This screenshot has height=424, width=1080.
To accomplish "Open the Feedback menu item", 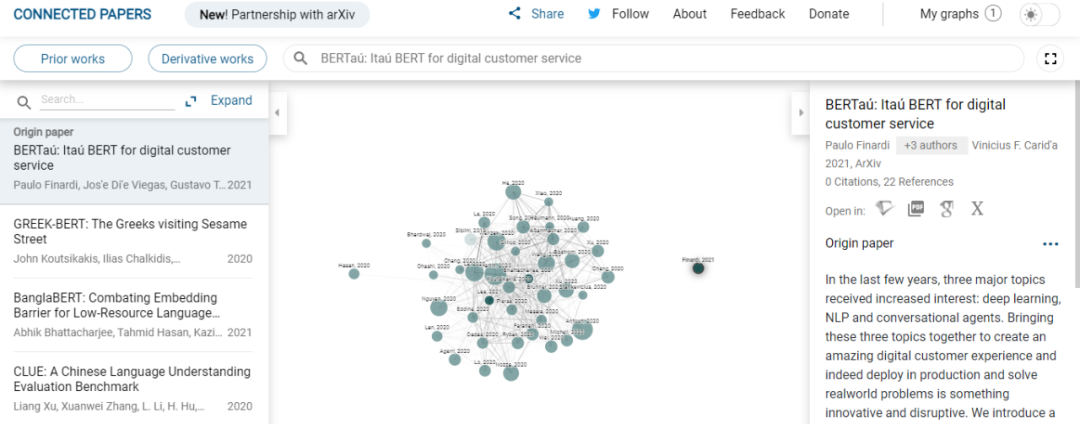I will pos(758,14).
